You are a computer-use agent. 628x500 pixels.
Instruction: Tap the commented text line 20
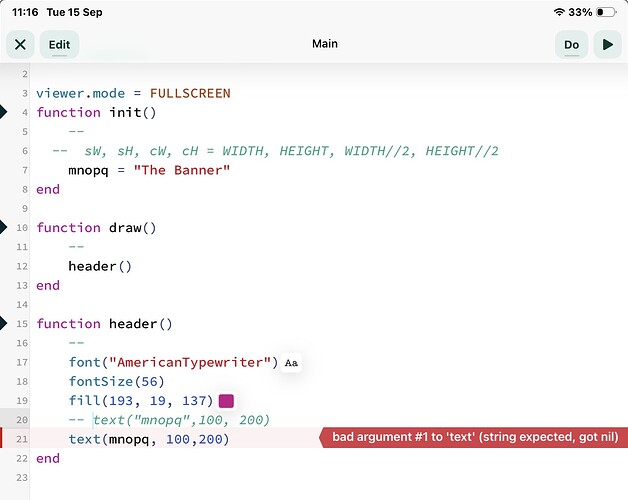(x=169, y=420)
